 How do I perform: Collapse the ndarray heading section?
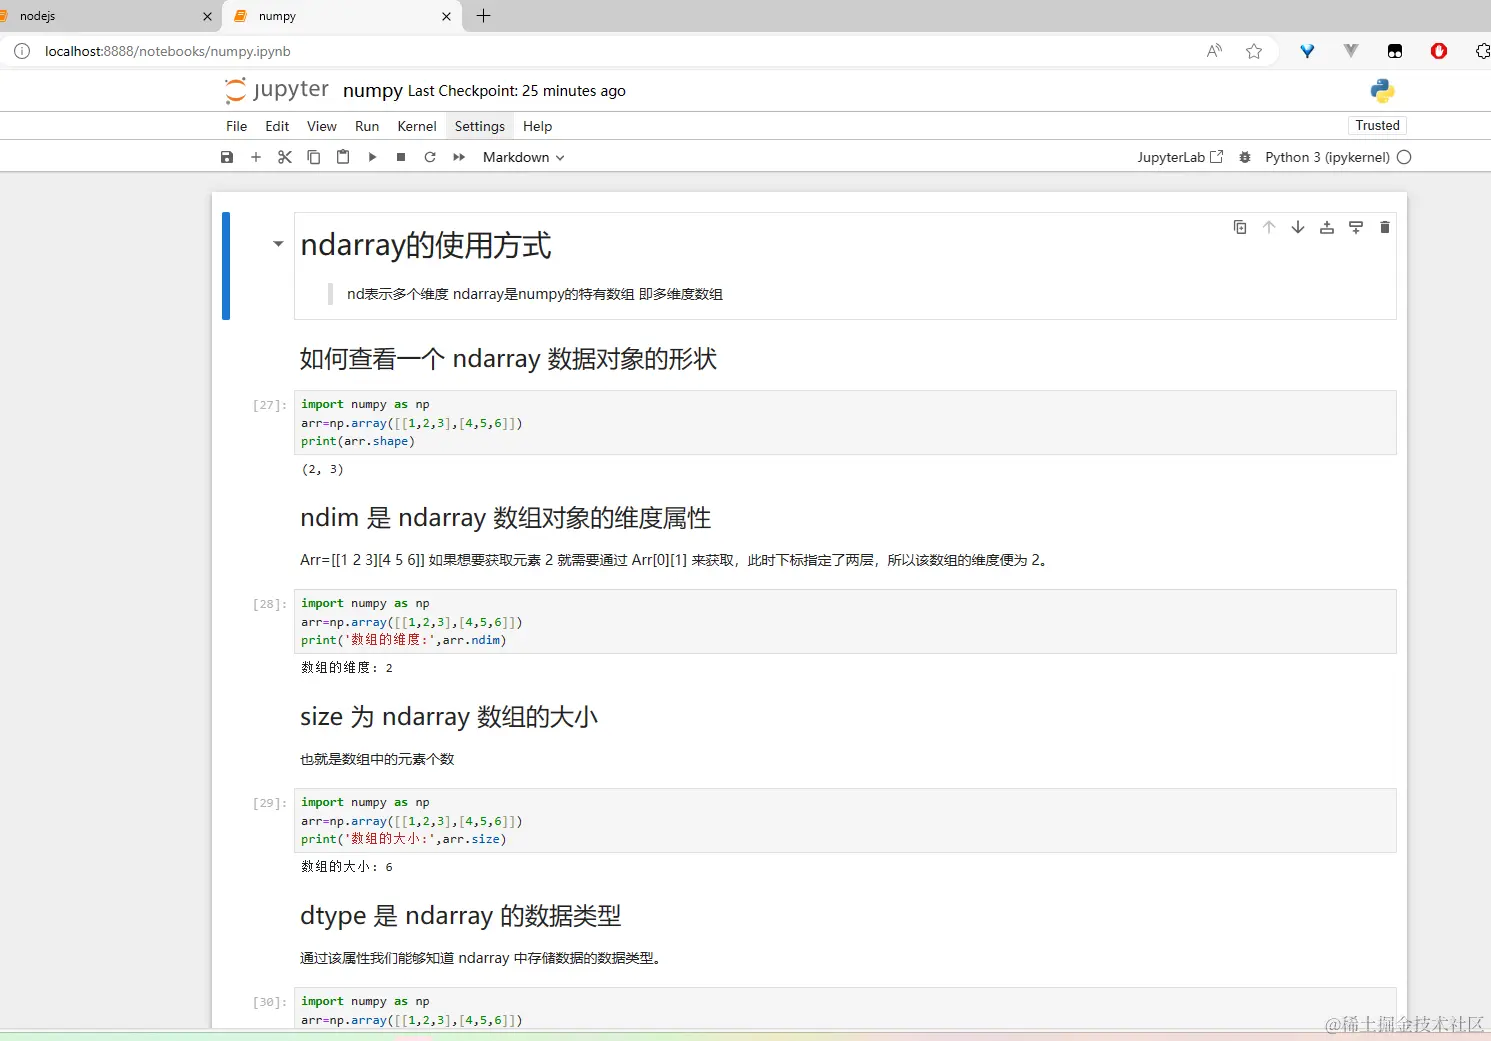pyautogui.click(x=278, y=244)
